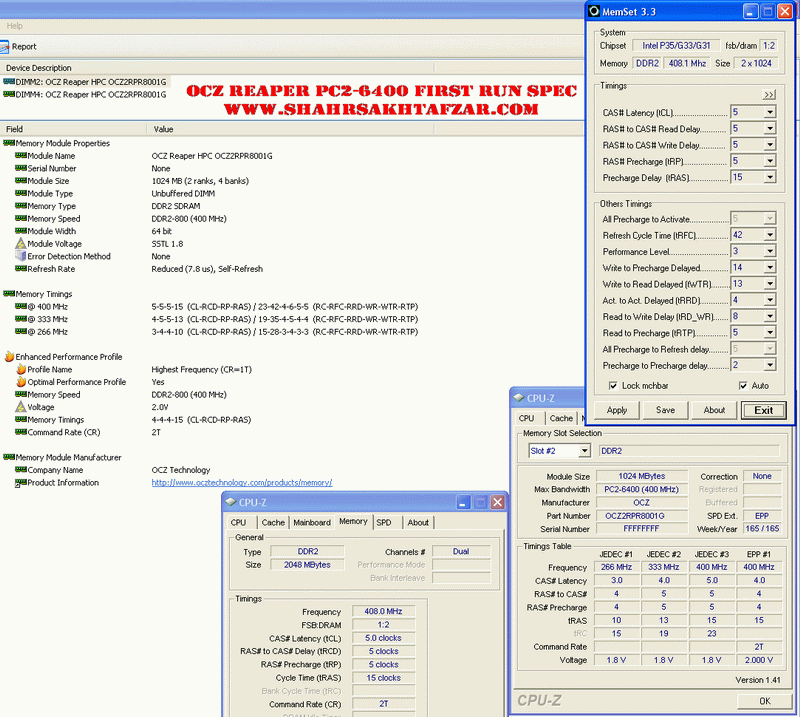
Task: Open the Help menu
Action: click(14, 26)
